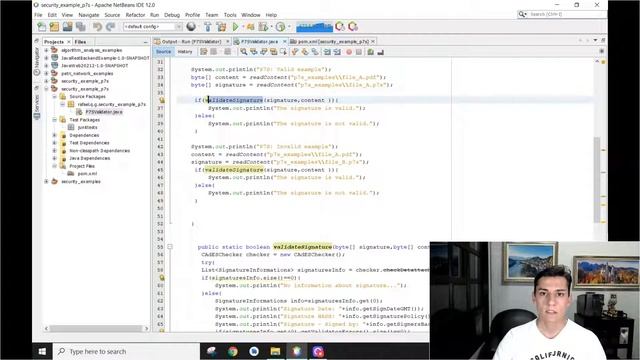Click the Redo toolbar icon
Screen dimensions: 640x360
(110, 27)
